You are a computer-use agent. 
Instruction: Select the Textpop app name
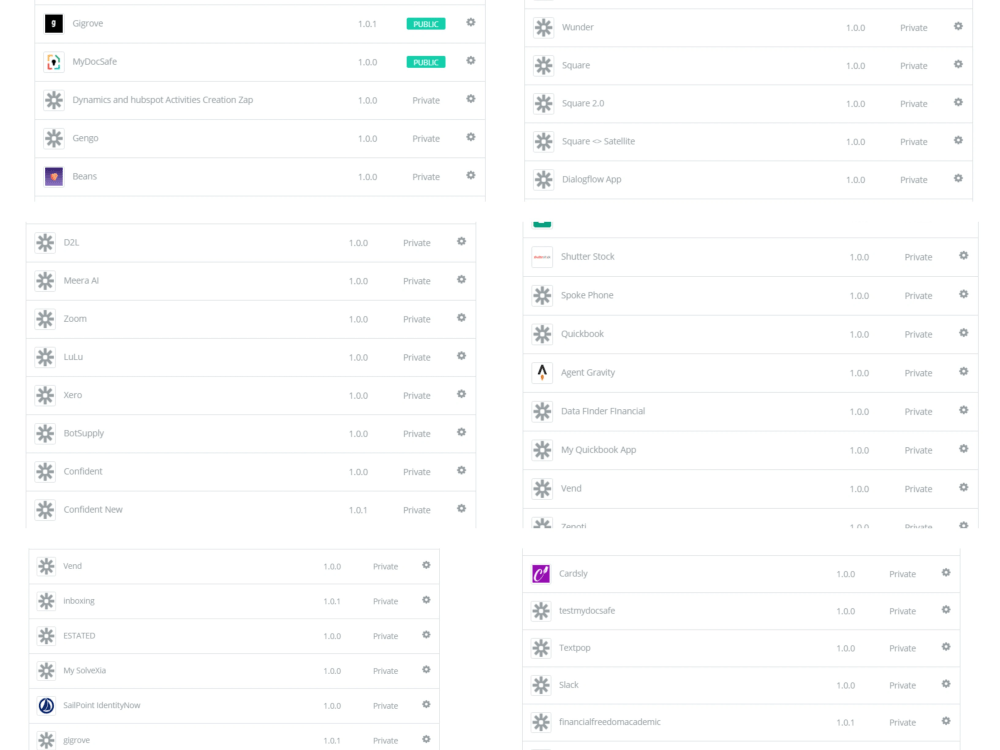[x=575, y=647]
